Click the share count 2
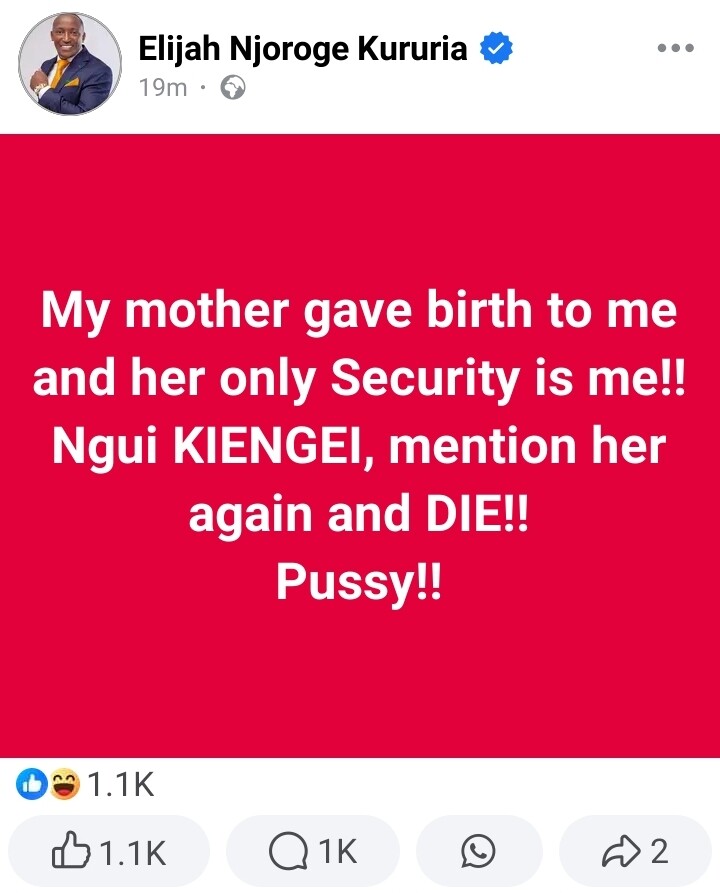Screen dimensions: 720x893 (x=659, y=852)
